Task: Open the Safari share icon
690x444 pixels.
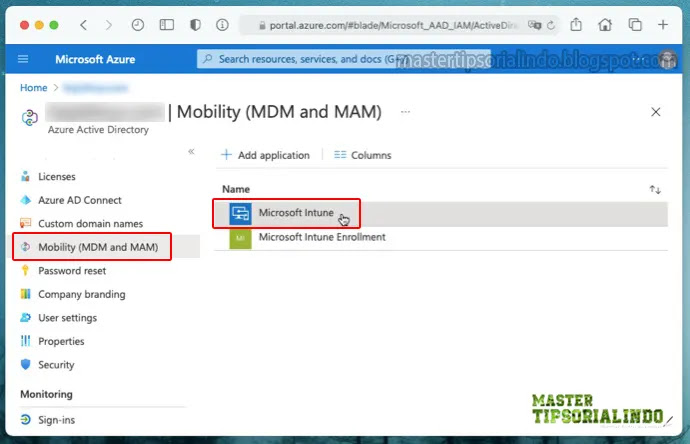Action: coord(576,25)
